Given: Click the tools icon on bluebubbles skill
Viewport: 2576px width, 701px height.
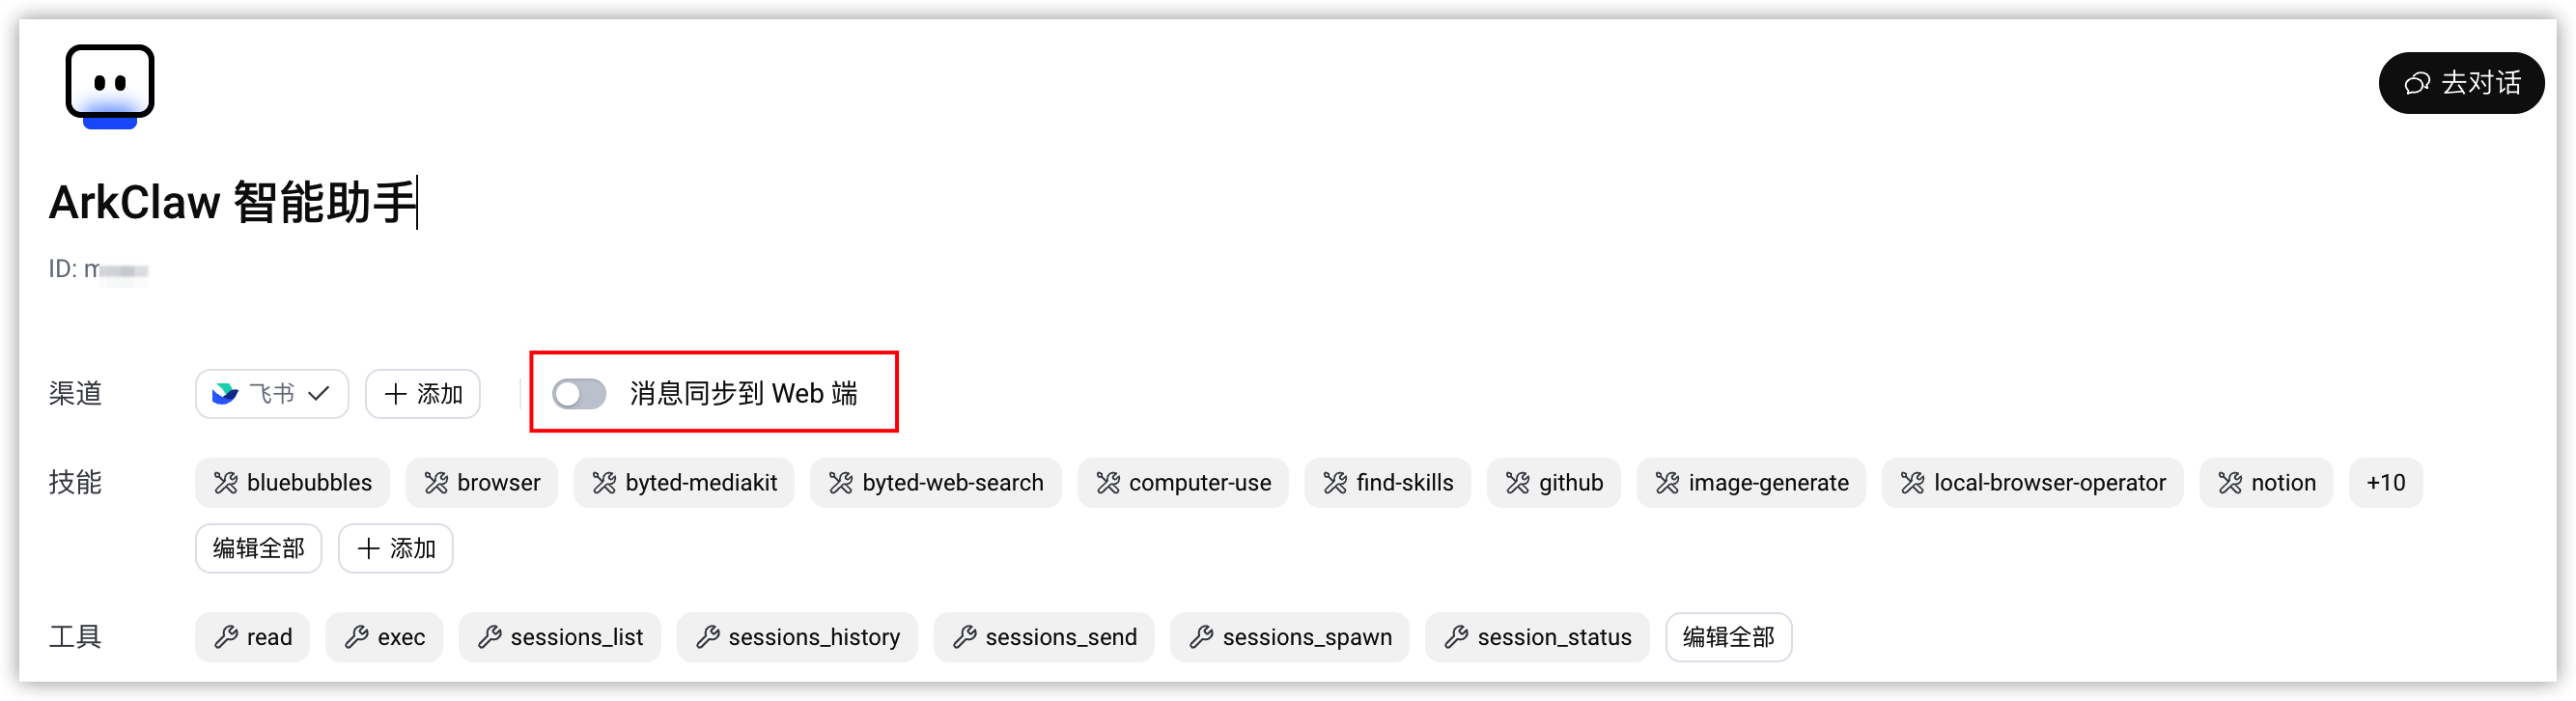Looking at the screenshot, I should 226,483.
